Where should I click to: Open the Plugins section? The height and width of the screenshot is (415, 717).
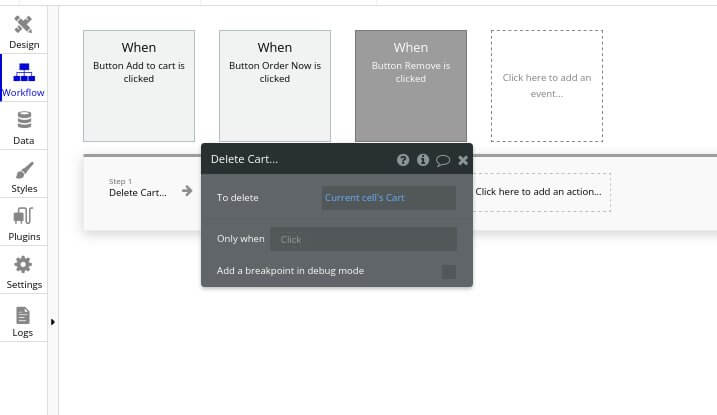tap(24, 223)
